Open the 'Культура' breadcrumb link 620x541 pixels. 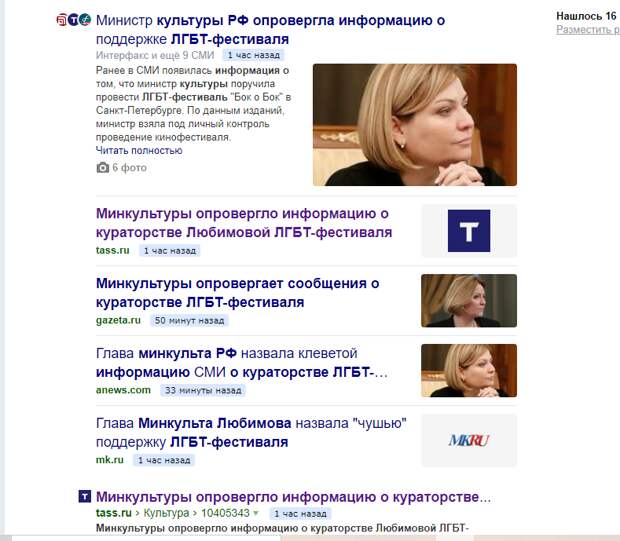click(166, 513)
